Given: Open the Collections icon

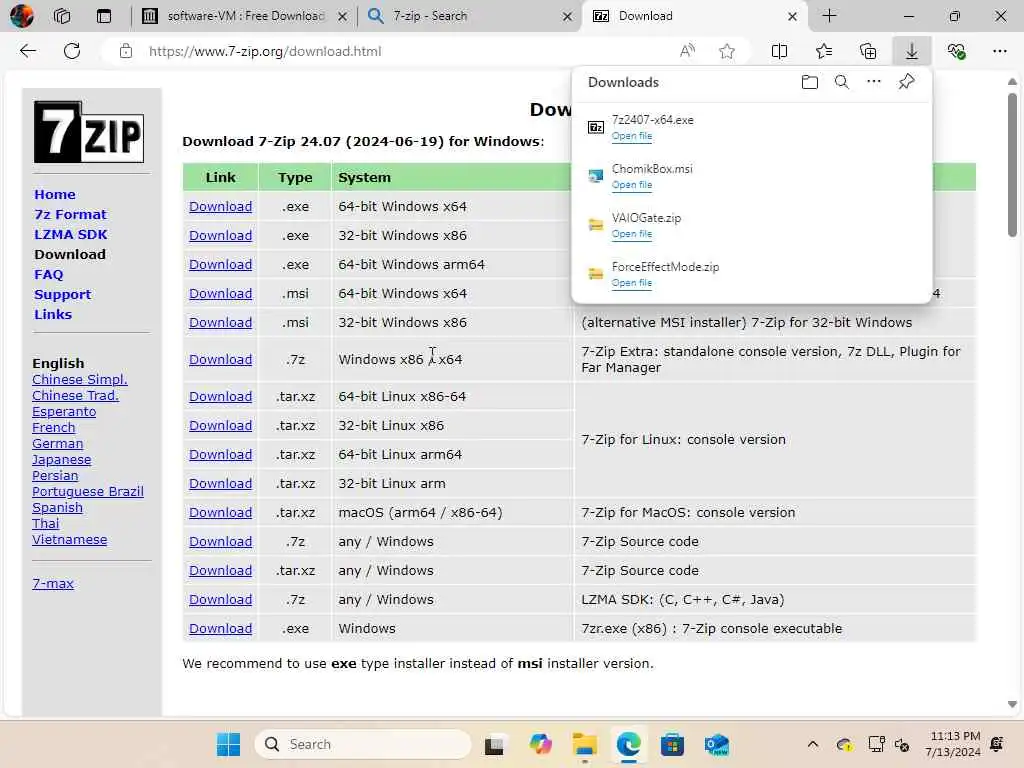Looking at the screenshot, I should tap(868, 51).
